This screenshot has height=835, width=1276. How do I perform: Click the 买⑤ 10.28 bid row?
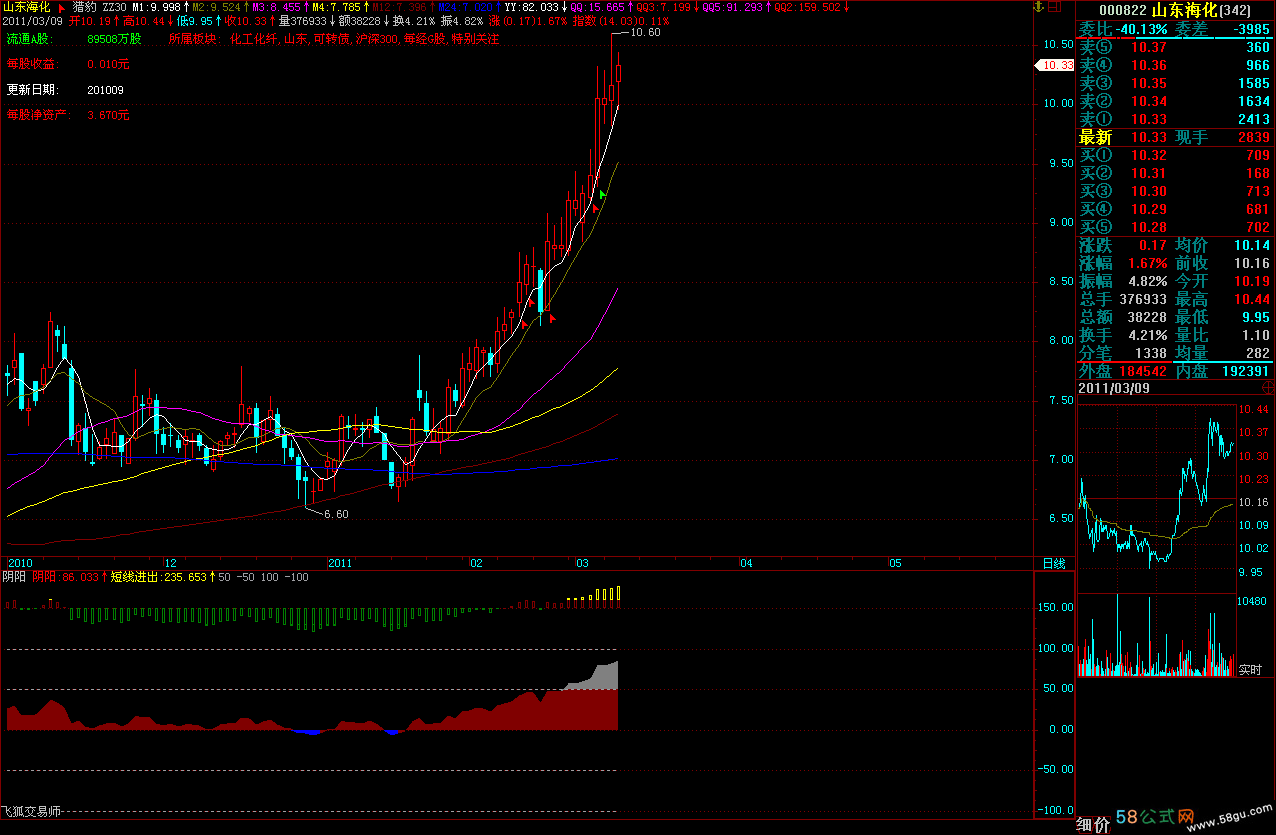click(1175, 227)
